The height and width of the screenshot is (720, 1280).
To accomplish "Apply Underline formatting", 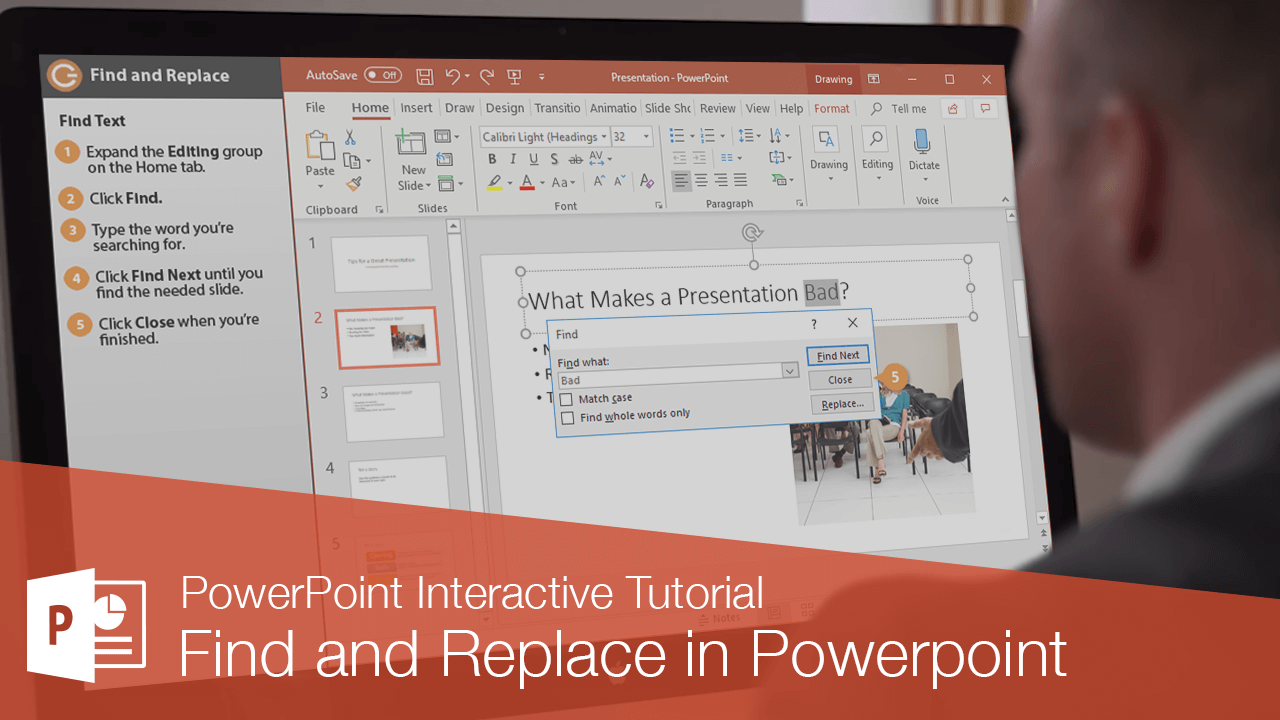I will pyautogui.click(x=533, y=160).
